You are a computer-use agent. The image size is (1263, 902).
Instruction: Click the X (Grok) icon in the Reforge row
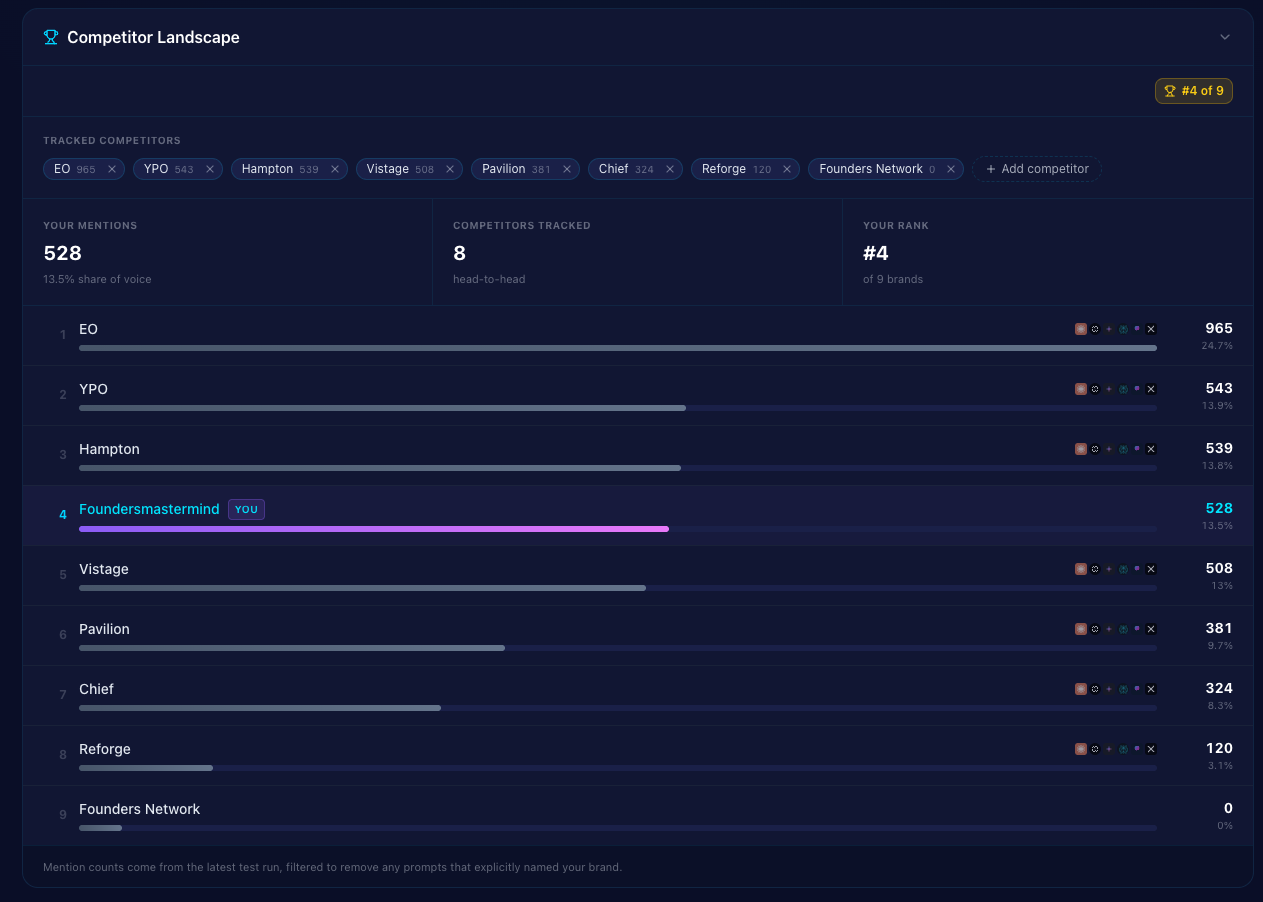click(1151, 749)
